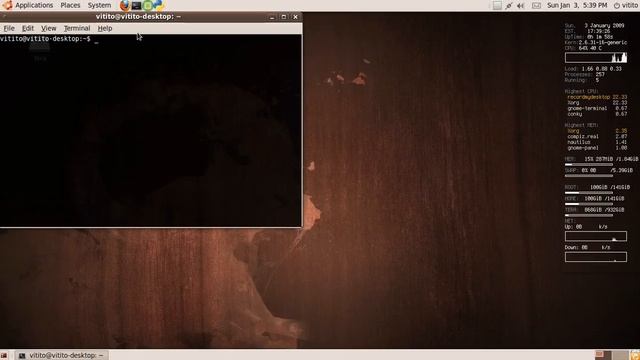
Task: Click the notes applet icon in top panel
Action: tap(497, 5)
